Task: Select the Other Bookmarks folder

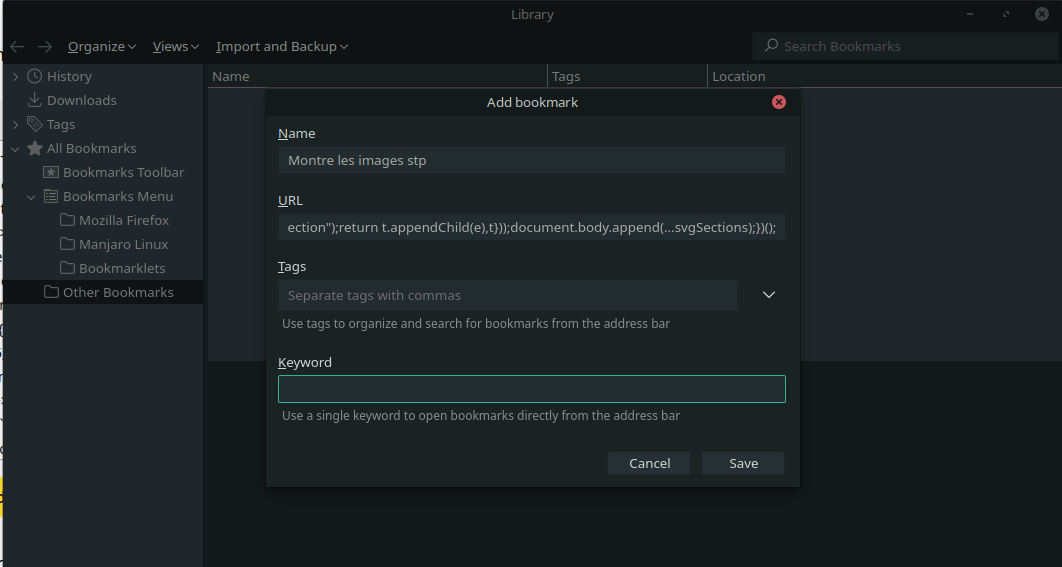Action: click(117, 292)
